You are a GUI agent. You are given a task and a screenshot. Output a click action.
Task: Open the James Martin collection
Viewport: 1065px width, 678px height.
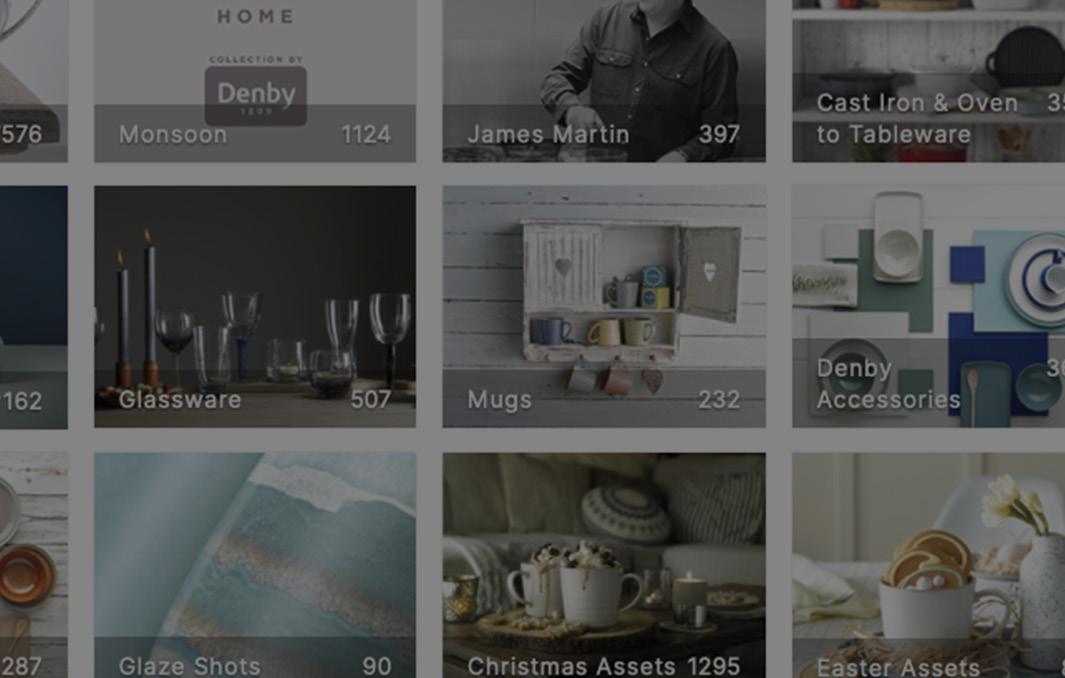point(604,81)
